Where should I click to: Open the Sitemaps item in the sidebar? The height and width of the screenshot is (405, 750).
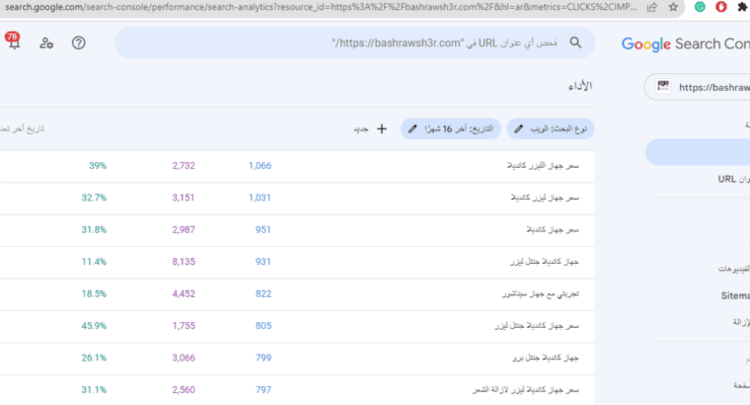(x=735, y=296)
